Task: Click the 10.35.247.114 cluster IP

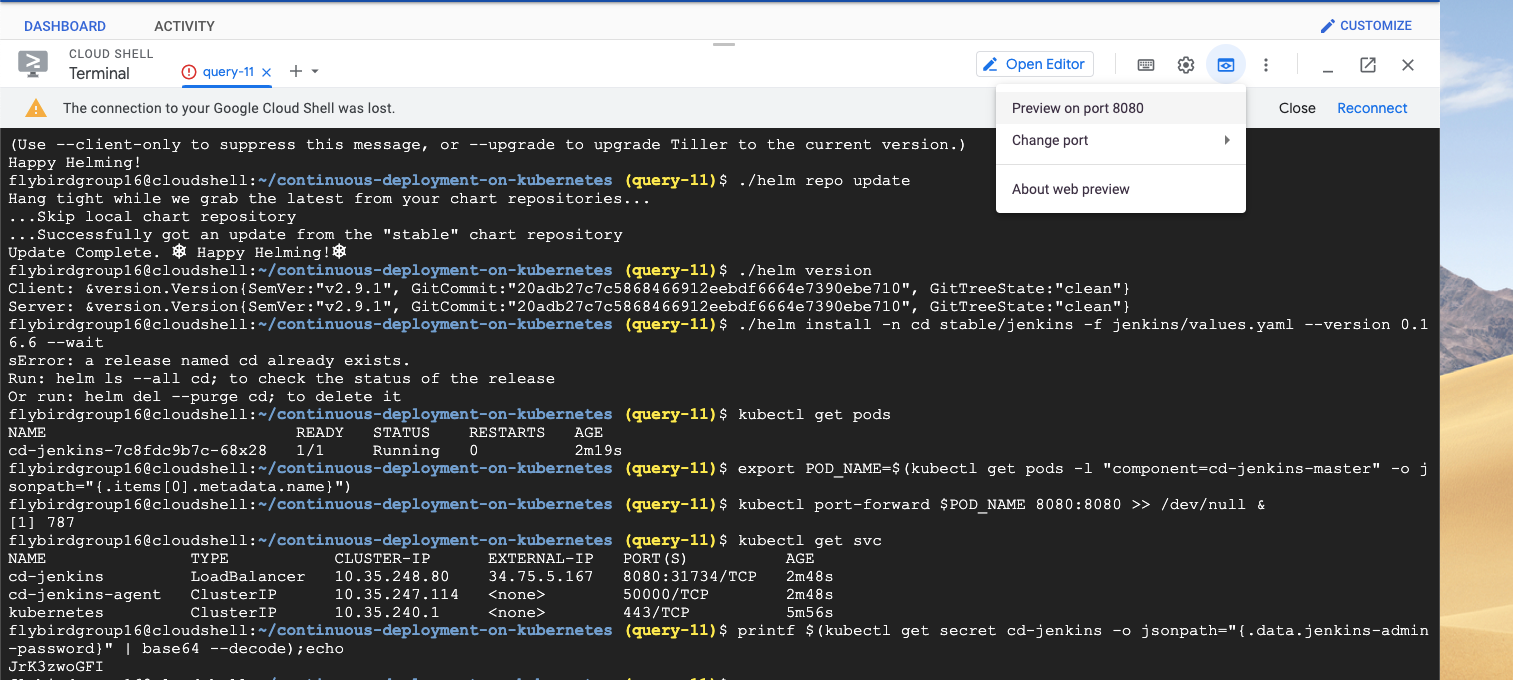Action: click(x=397, y=594)
